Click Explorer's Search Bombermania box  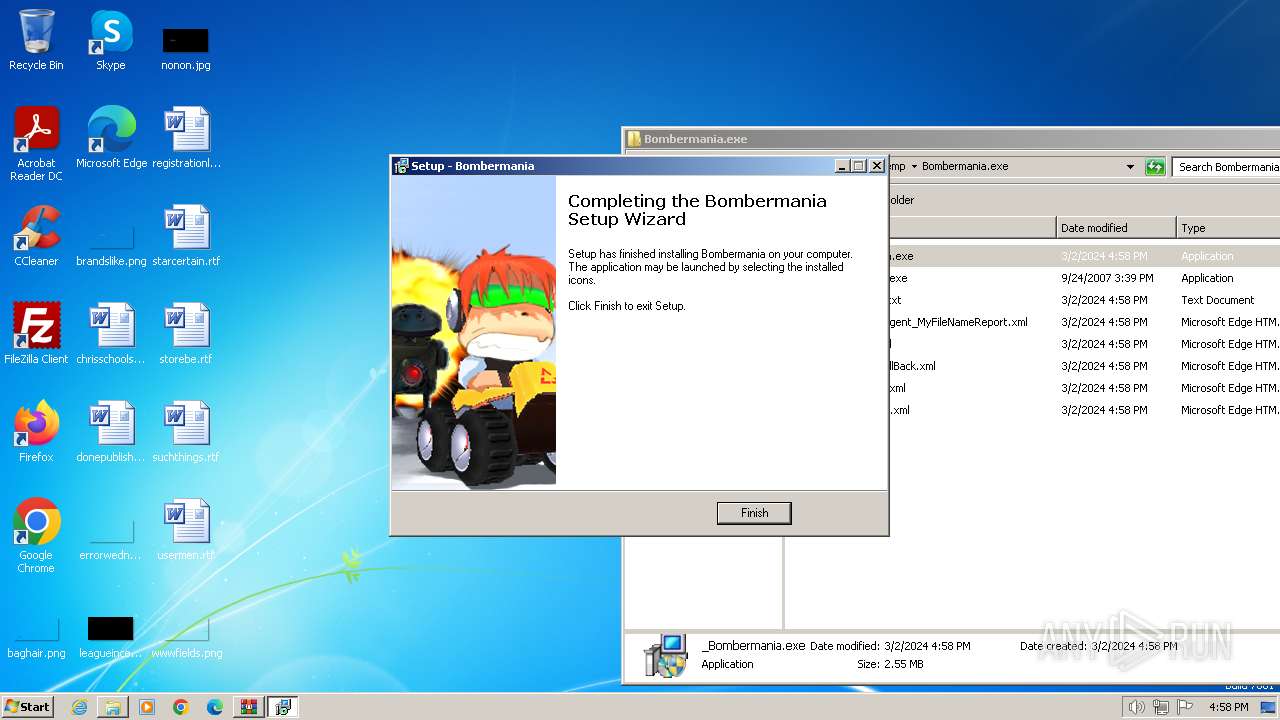coord(1227,167)
